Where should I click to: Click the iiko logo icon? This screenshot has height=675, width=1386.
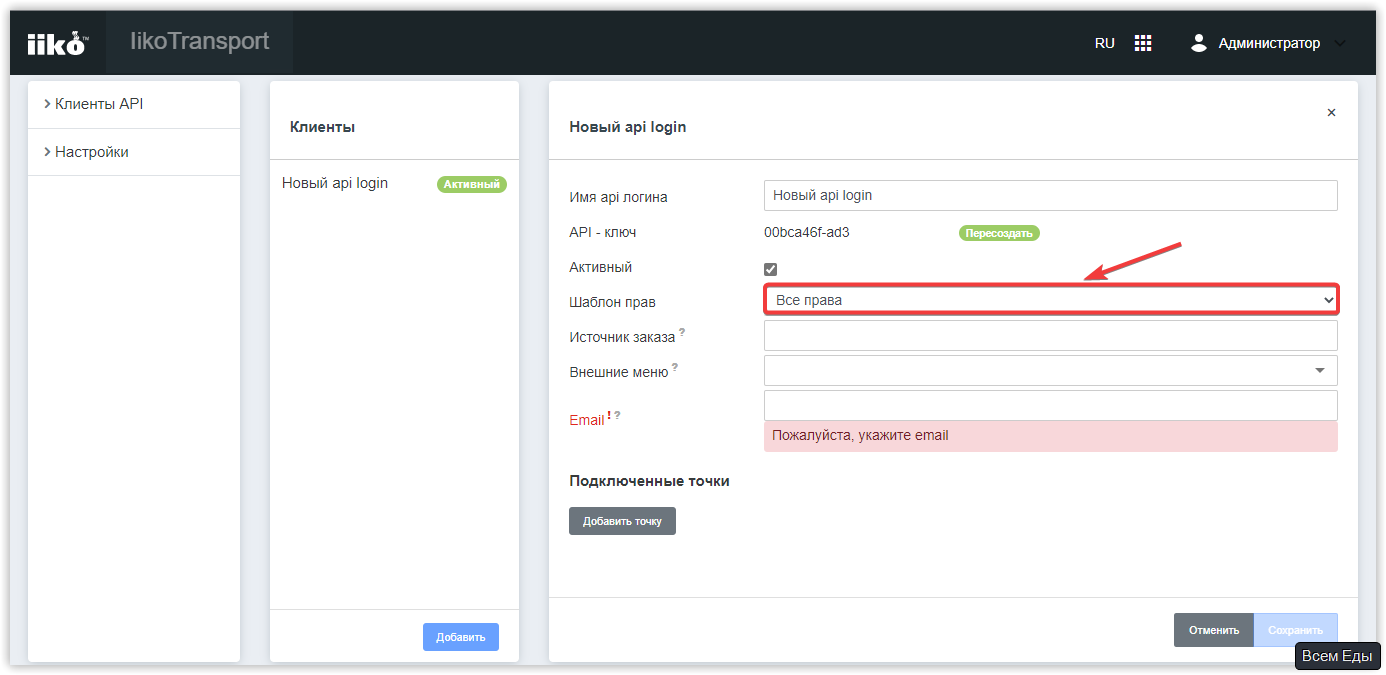click(57, 44)
